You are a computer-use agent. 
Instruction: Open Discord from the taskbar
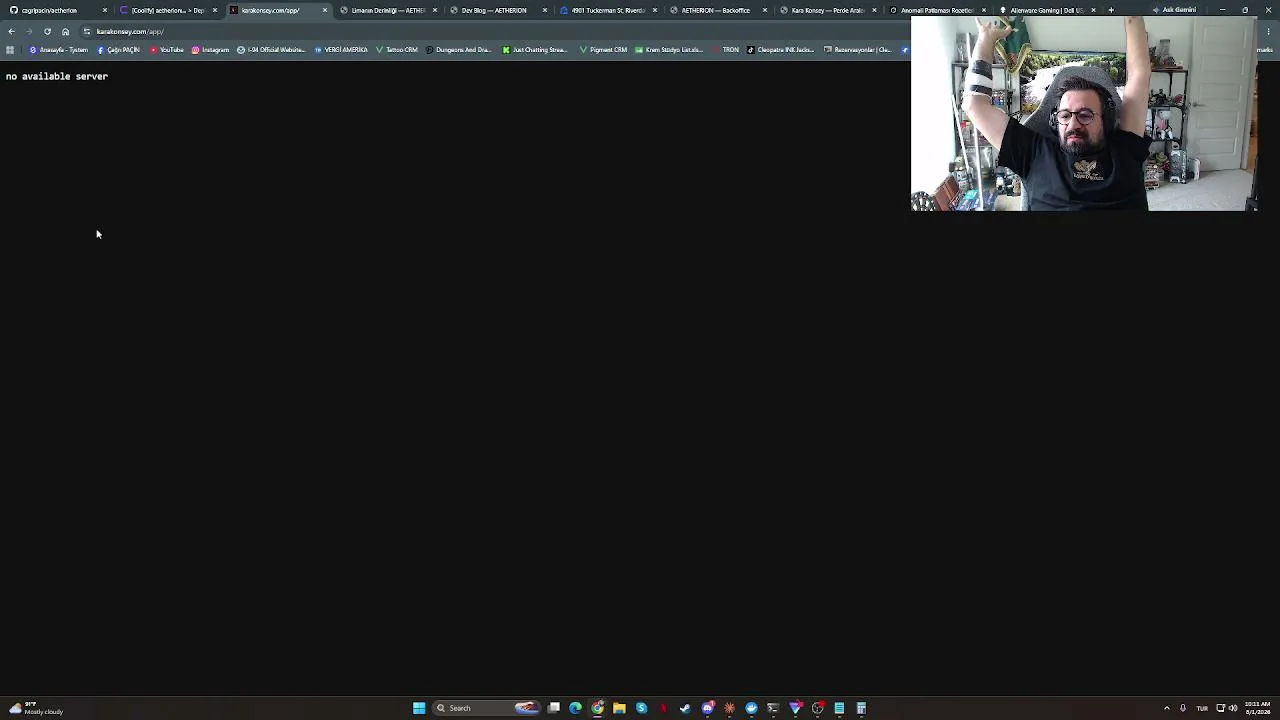pos(708,708)
